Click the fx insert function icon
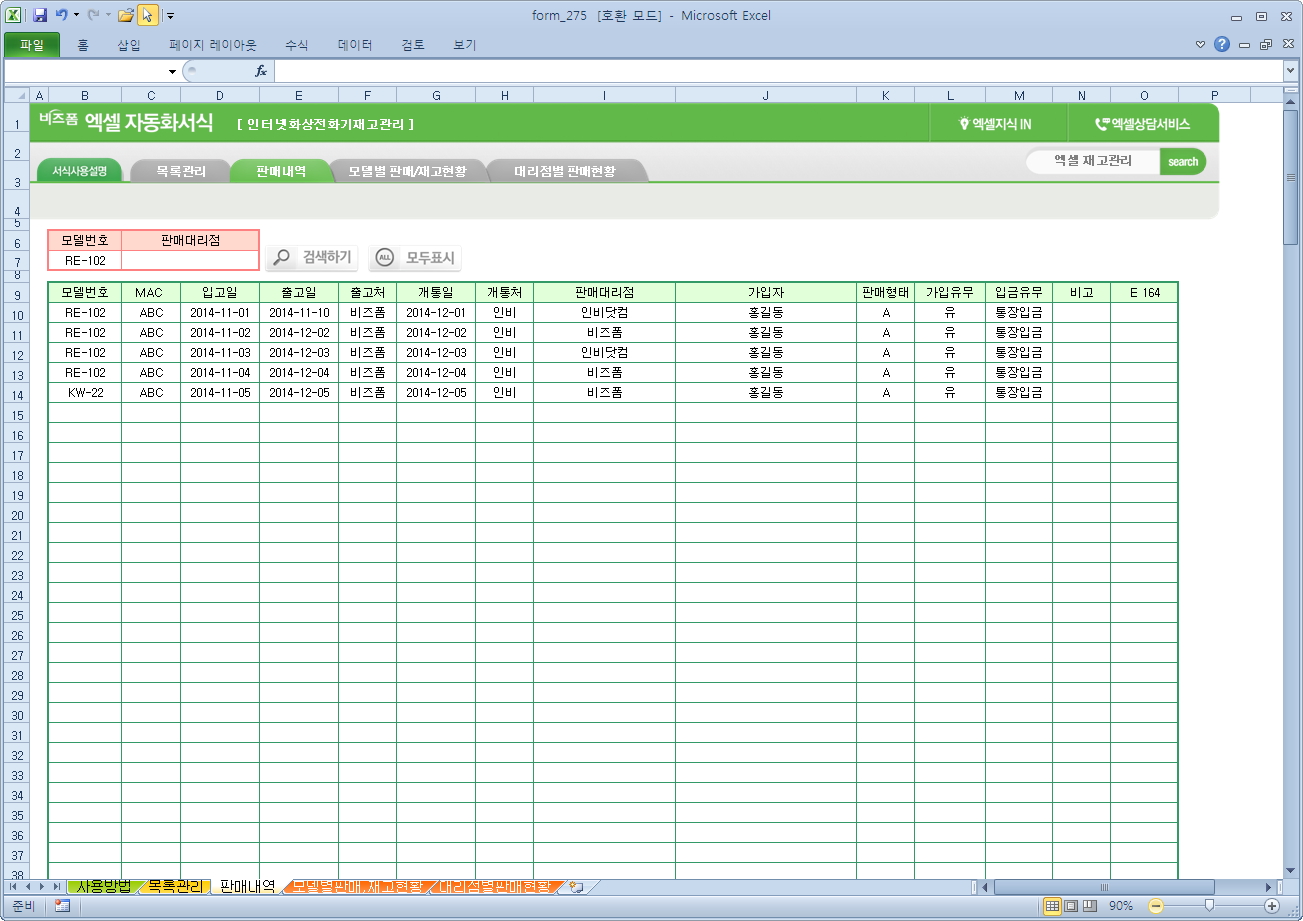Viewport: 1303px width, 921px height. point(261,71)
